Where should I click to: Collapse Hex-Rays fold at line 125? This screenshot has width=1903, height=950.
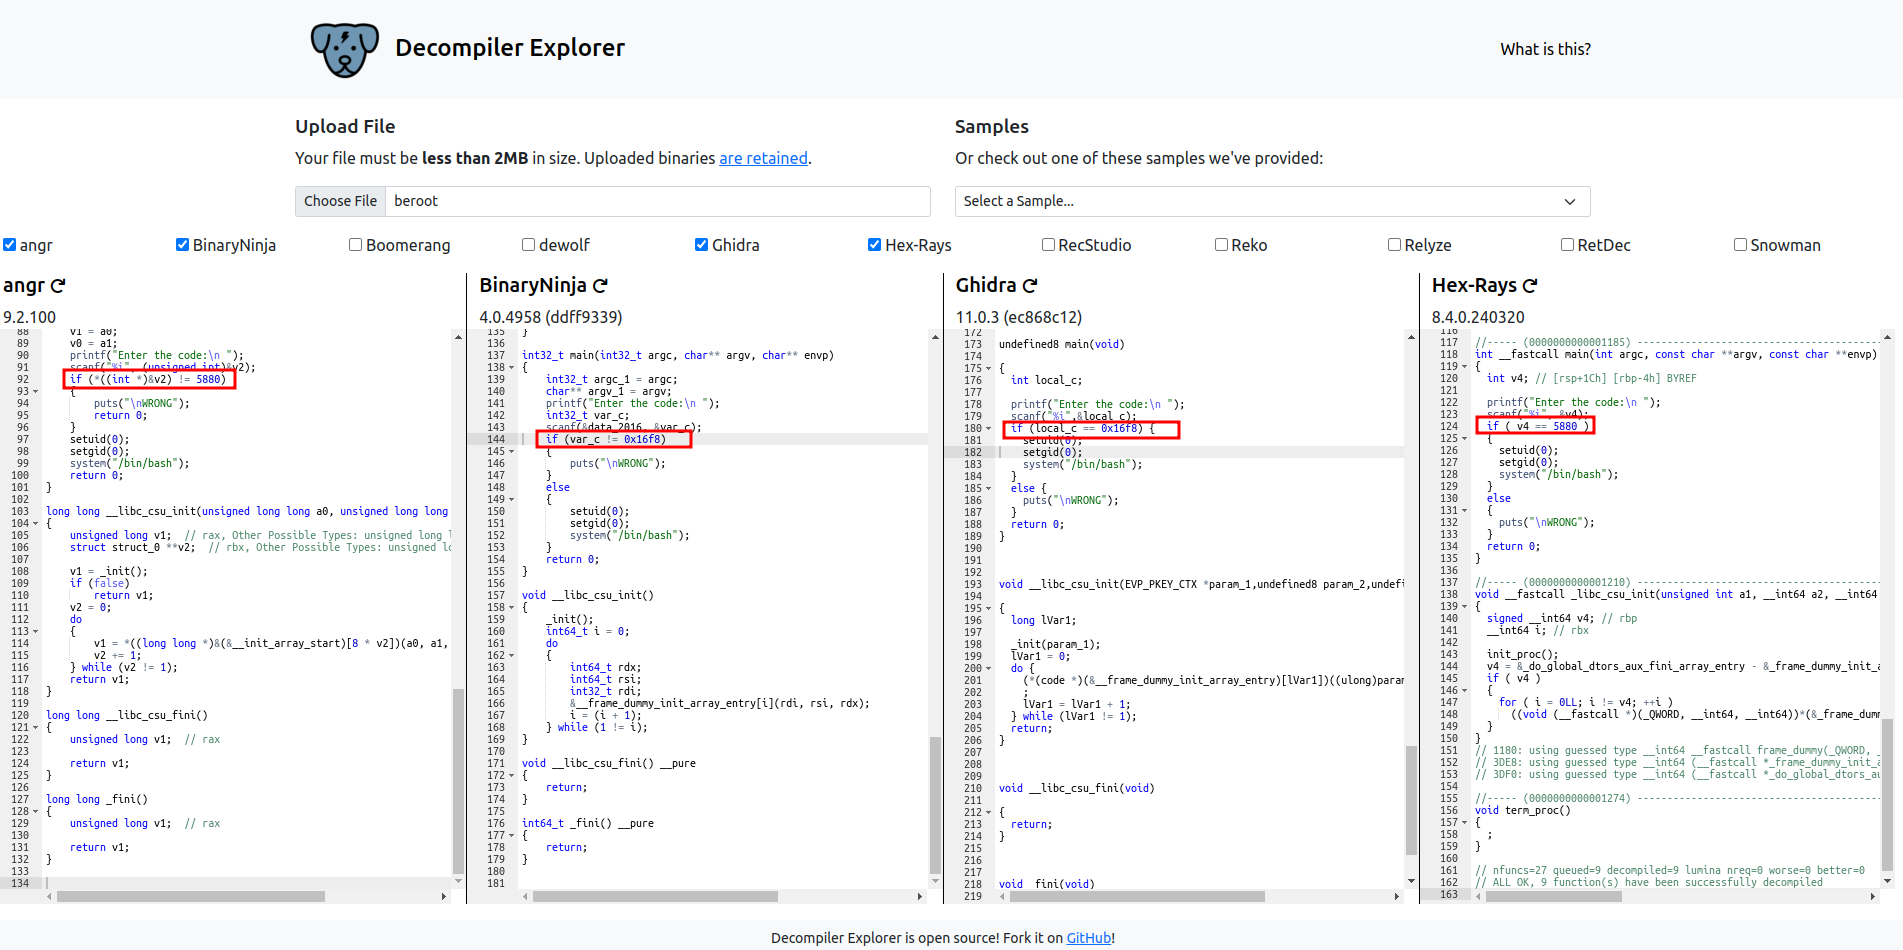point(1465,439)
